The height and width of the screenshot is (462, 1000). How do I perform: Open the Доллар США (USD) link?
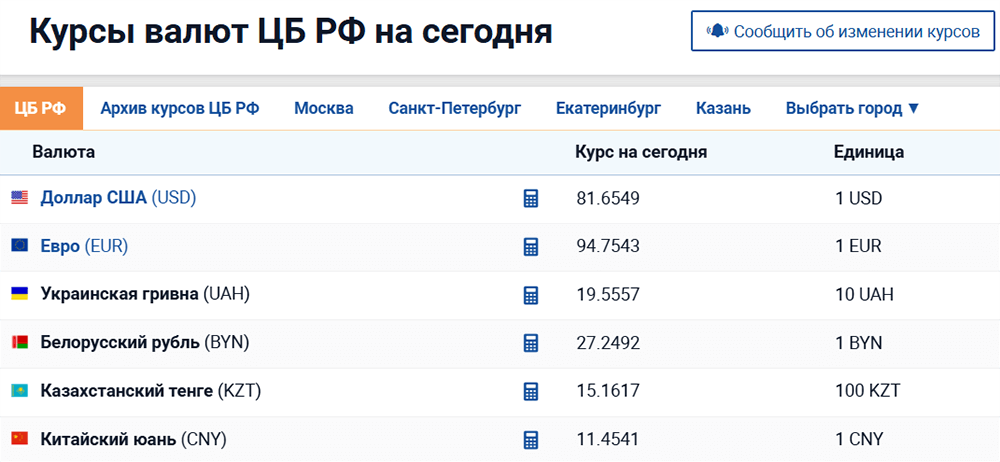click(x=118, y=198)
